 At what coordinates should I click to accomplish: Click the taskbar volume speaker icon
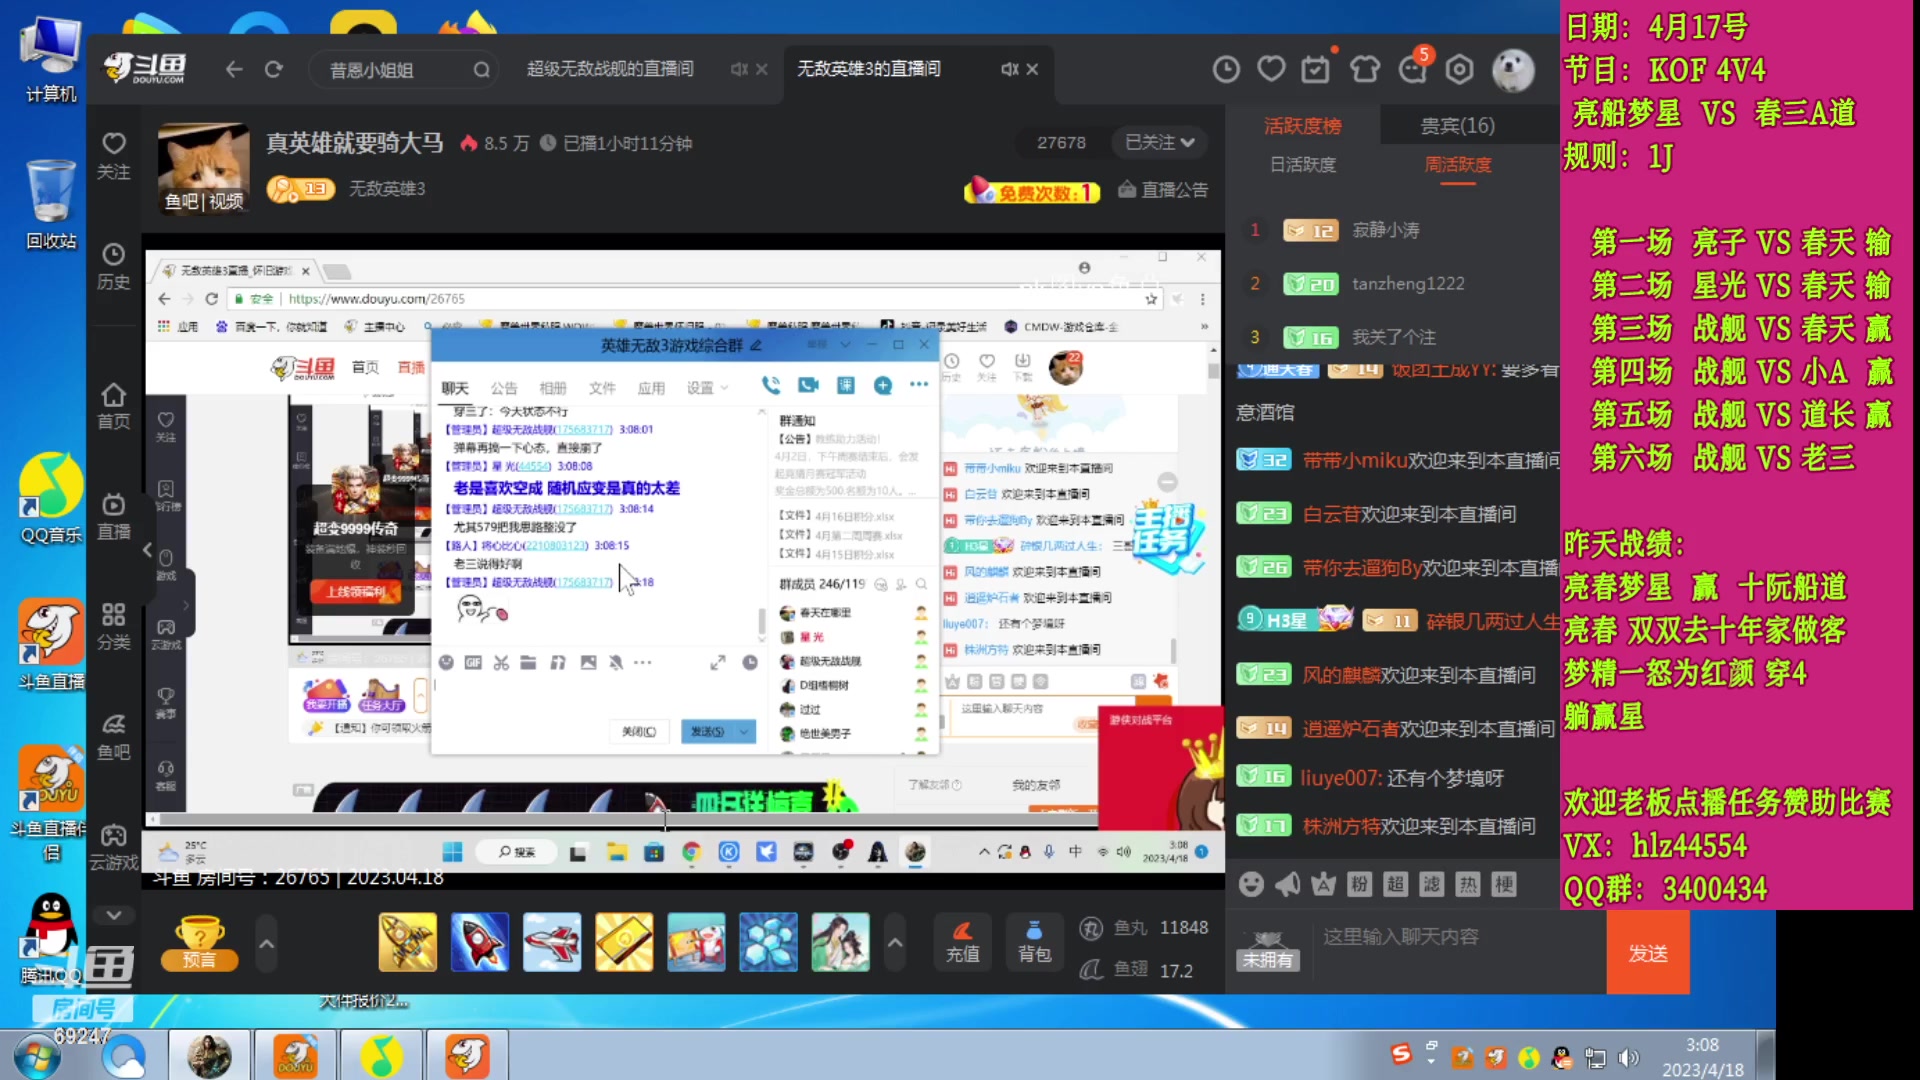[1629, 1058]
